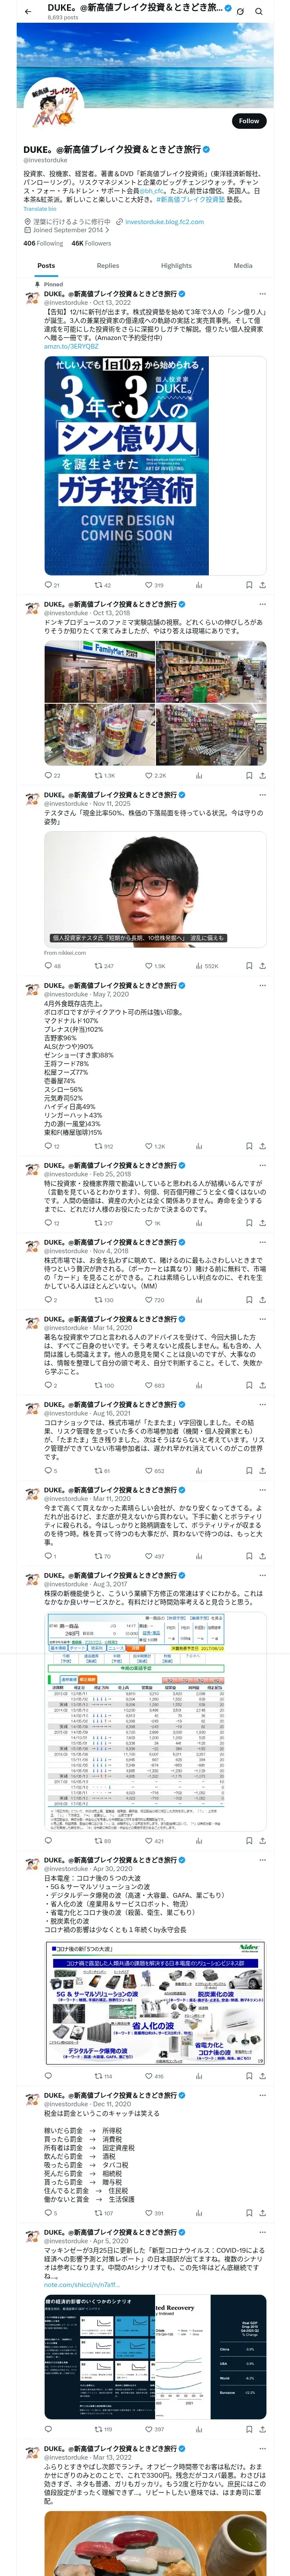Click the circular Grok icon beside search

(x=240, y=11)
